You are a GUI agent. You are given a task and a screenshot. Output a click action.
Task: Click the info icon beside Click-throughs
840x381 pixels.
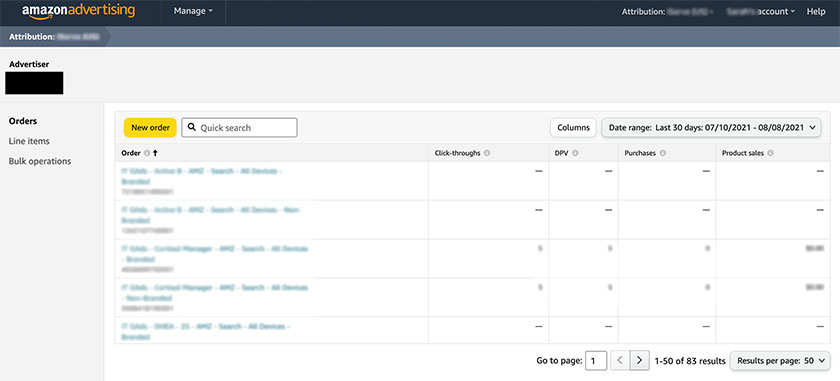pyautogui.click(x=487, y=153)
